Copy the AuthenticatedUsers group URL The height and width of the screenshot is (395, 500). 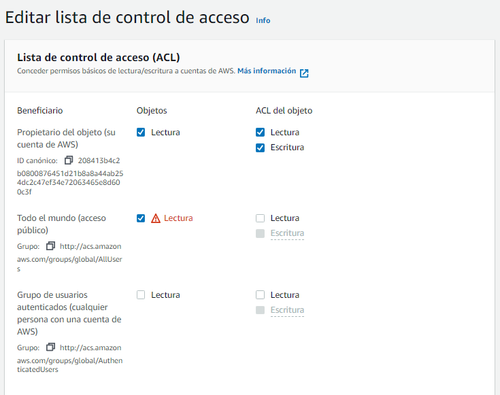51,347
